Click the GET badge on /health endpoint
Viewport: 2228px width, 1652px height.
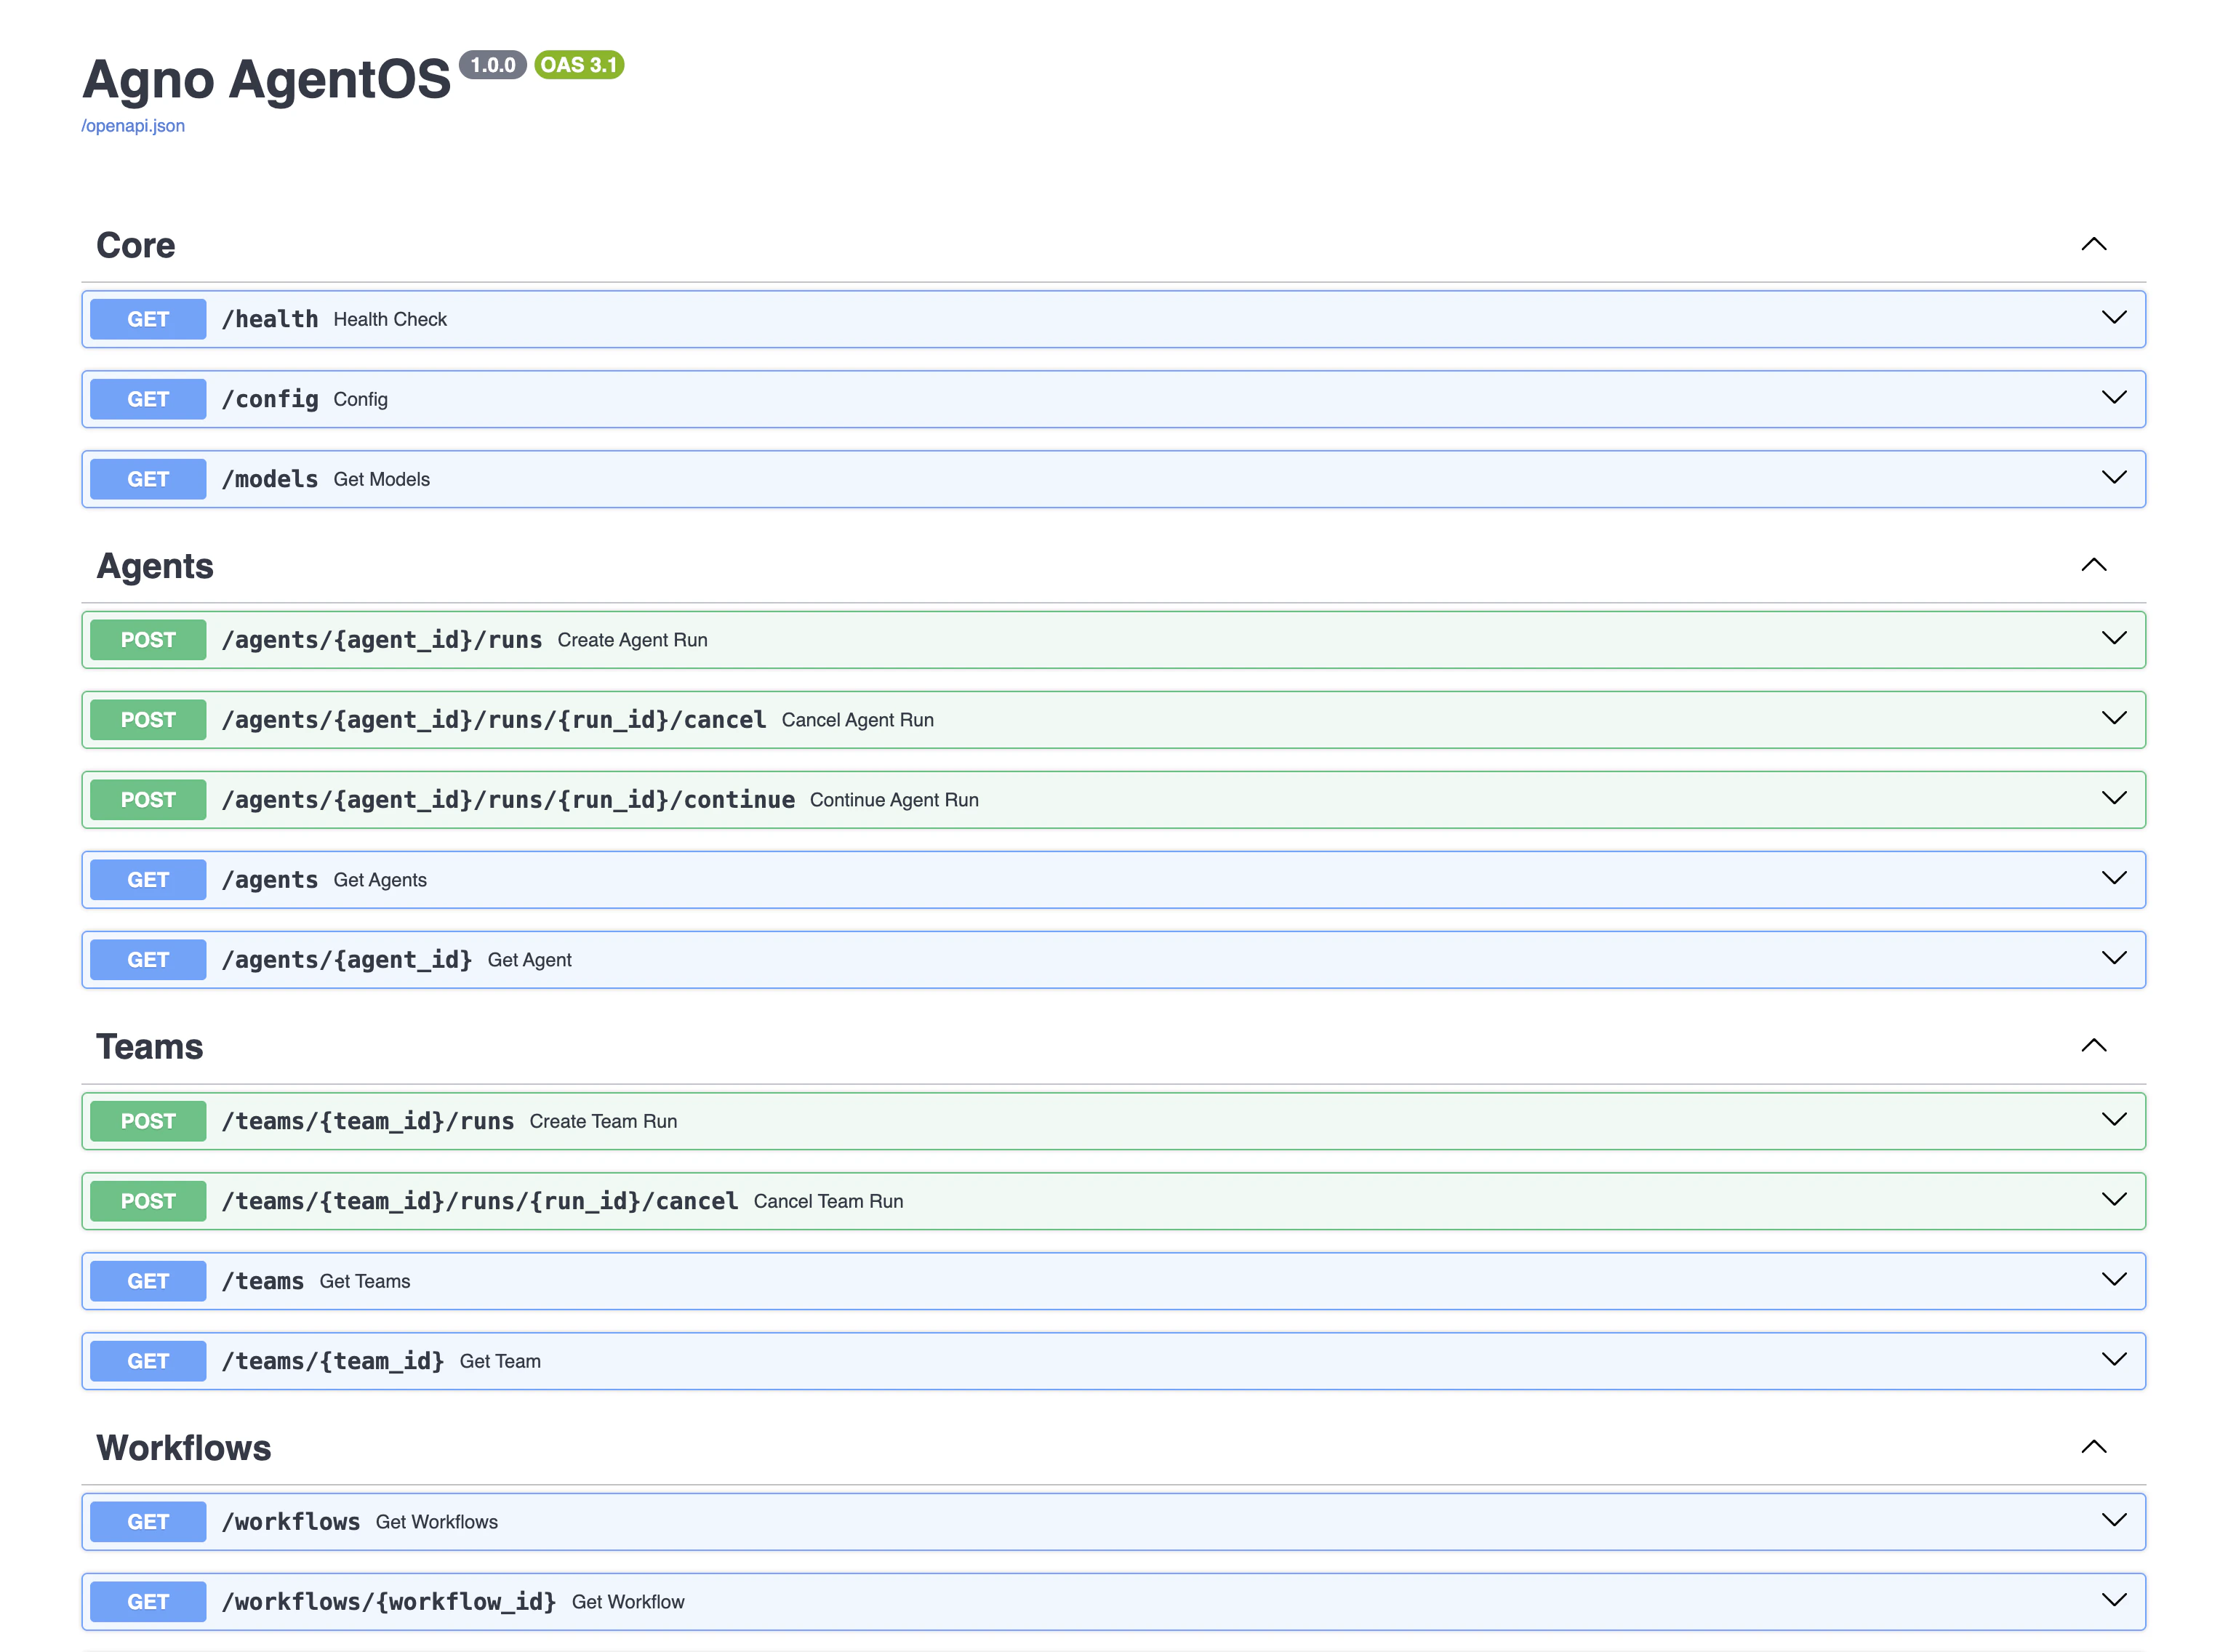pos(147,319)
